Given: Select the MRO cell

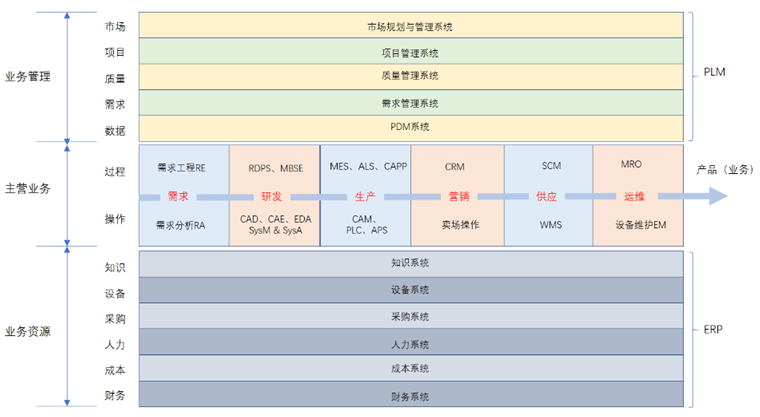Looking at the screenshot, I should [x=631, y=164].
